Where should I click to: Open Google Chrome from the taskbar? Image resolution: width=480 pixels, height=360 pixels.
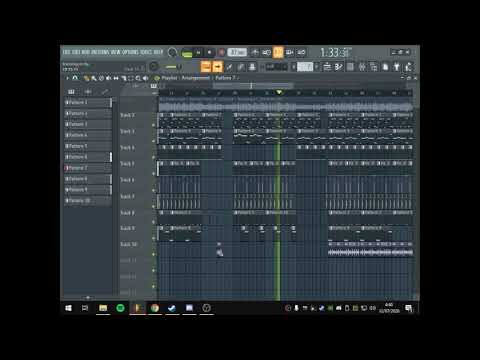(155, 308)
